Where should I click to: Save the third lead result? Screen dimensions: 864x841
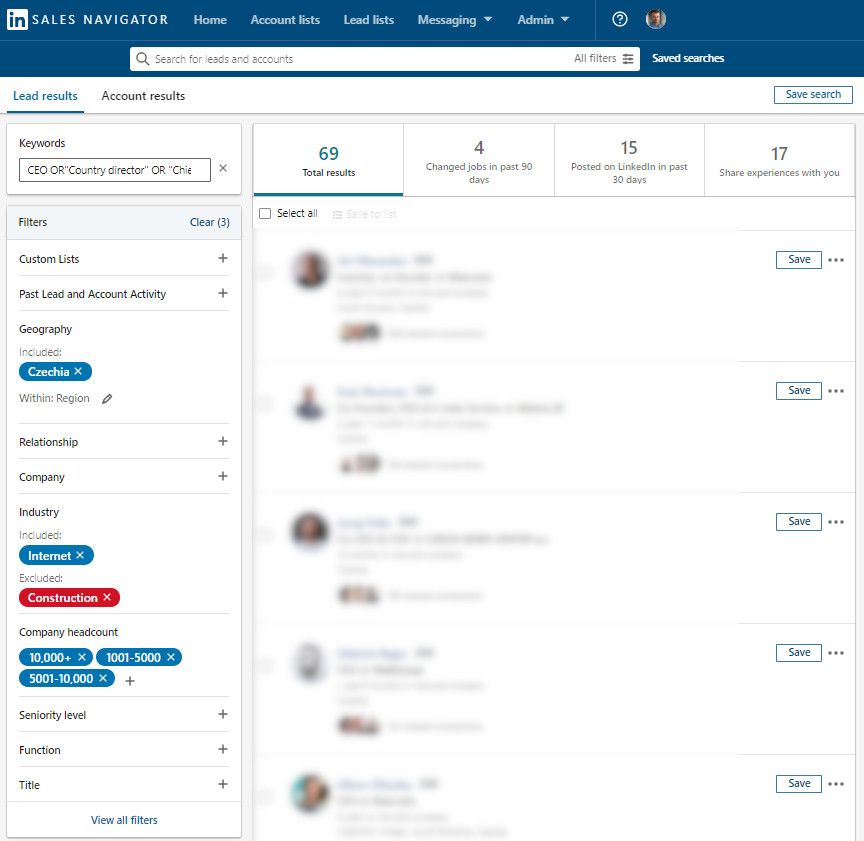click(x=798, y=521)
